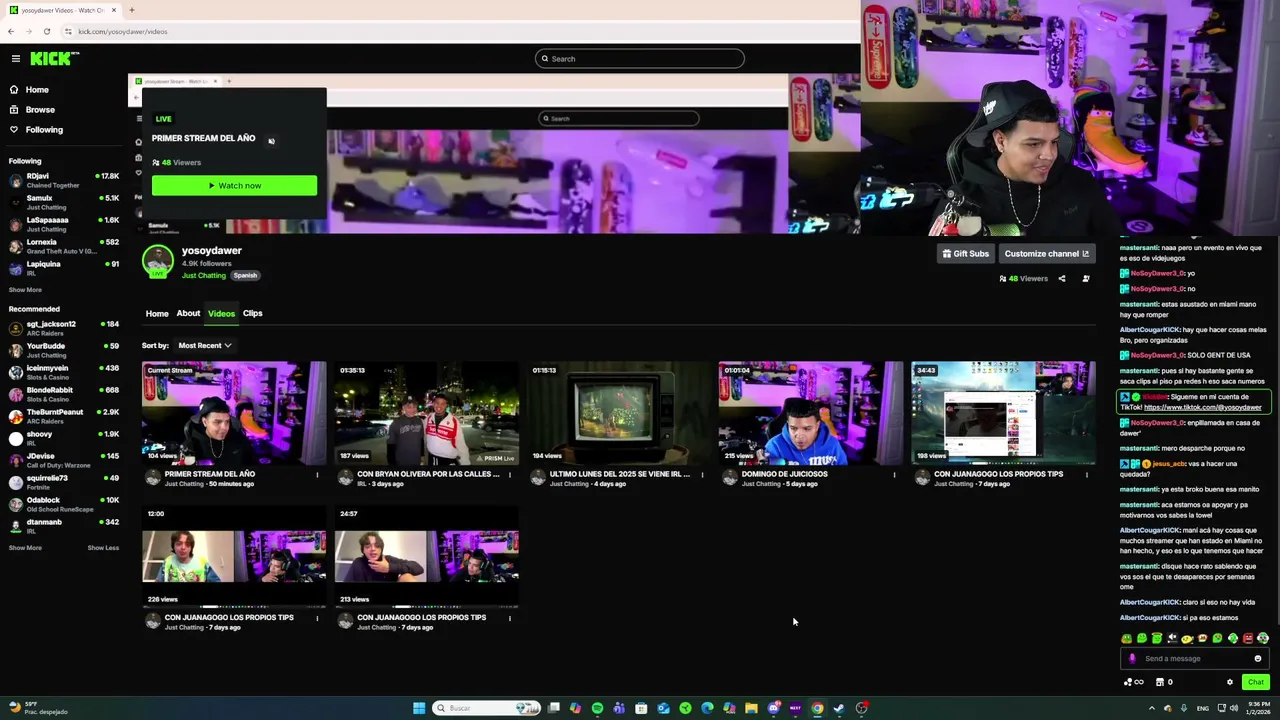
Task: Mute the live preview volume icon
Action: 271,141
